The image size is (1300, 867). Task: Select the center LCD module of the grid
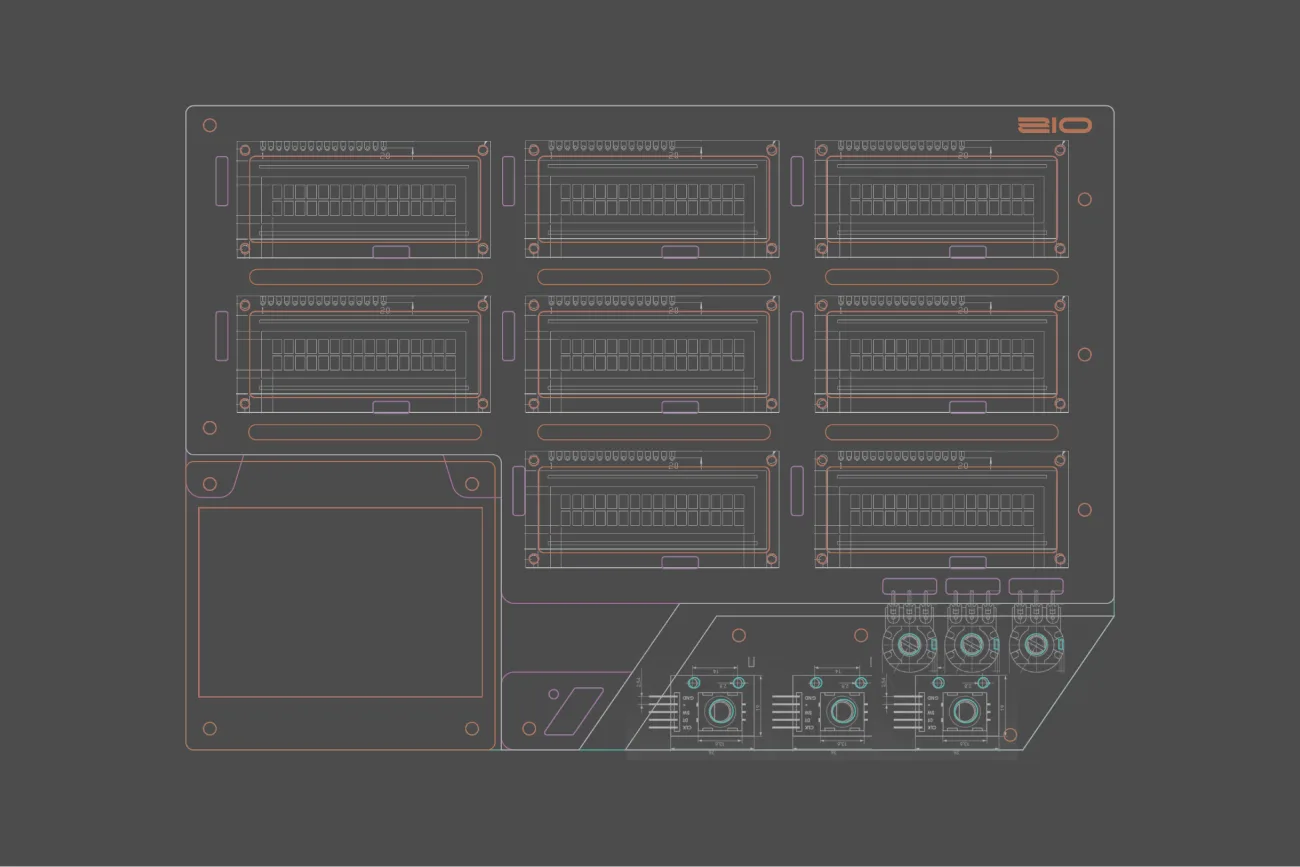click(652, 354)
